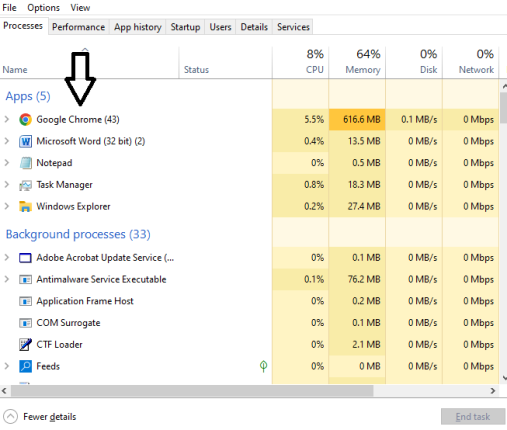The image size is (507, 430).
Task: Click Chrome's 5.5% CPU cell
Action: (300, 119)
